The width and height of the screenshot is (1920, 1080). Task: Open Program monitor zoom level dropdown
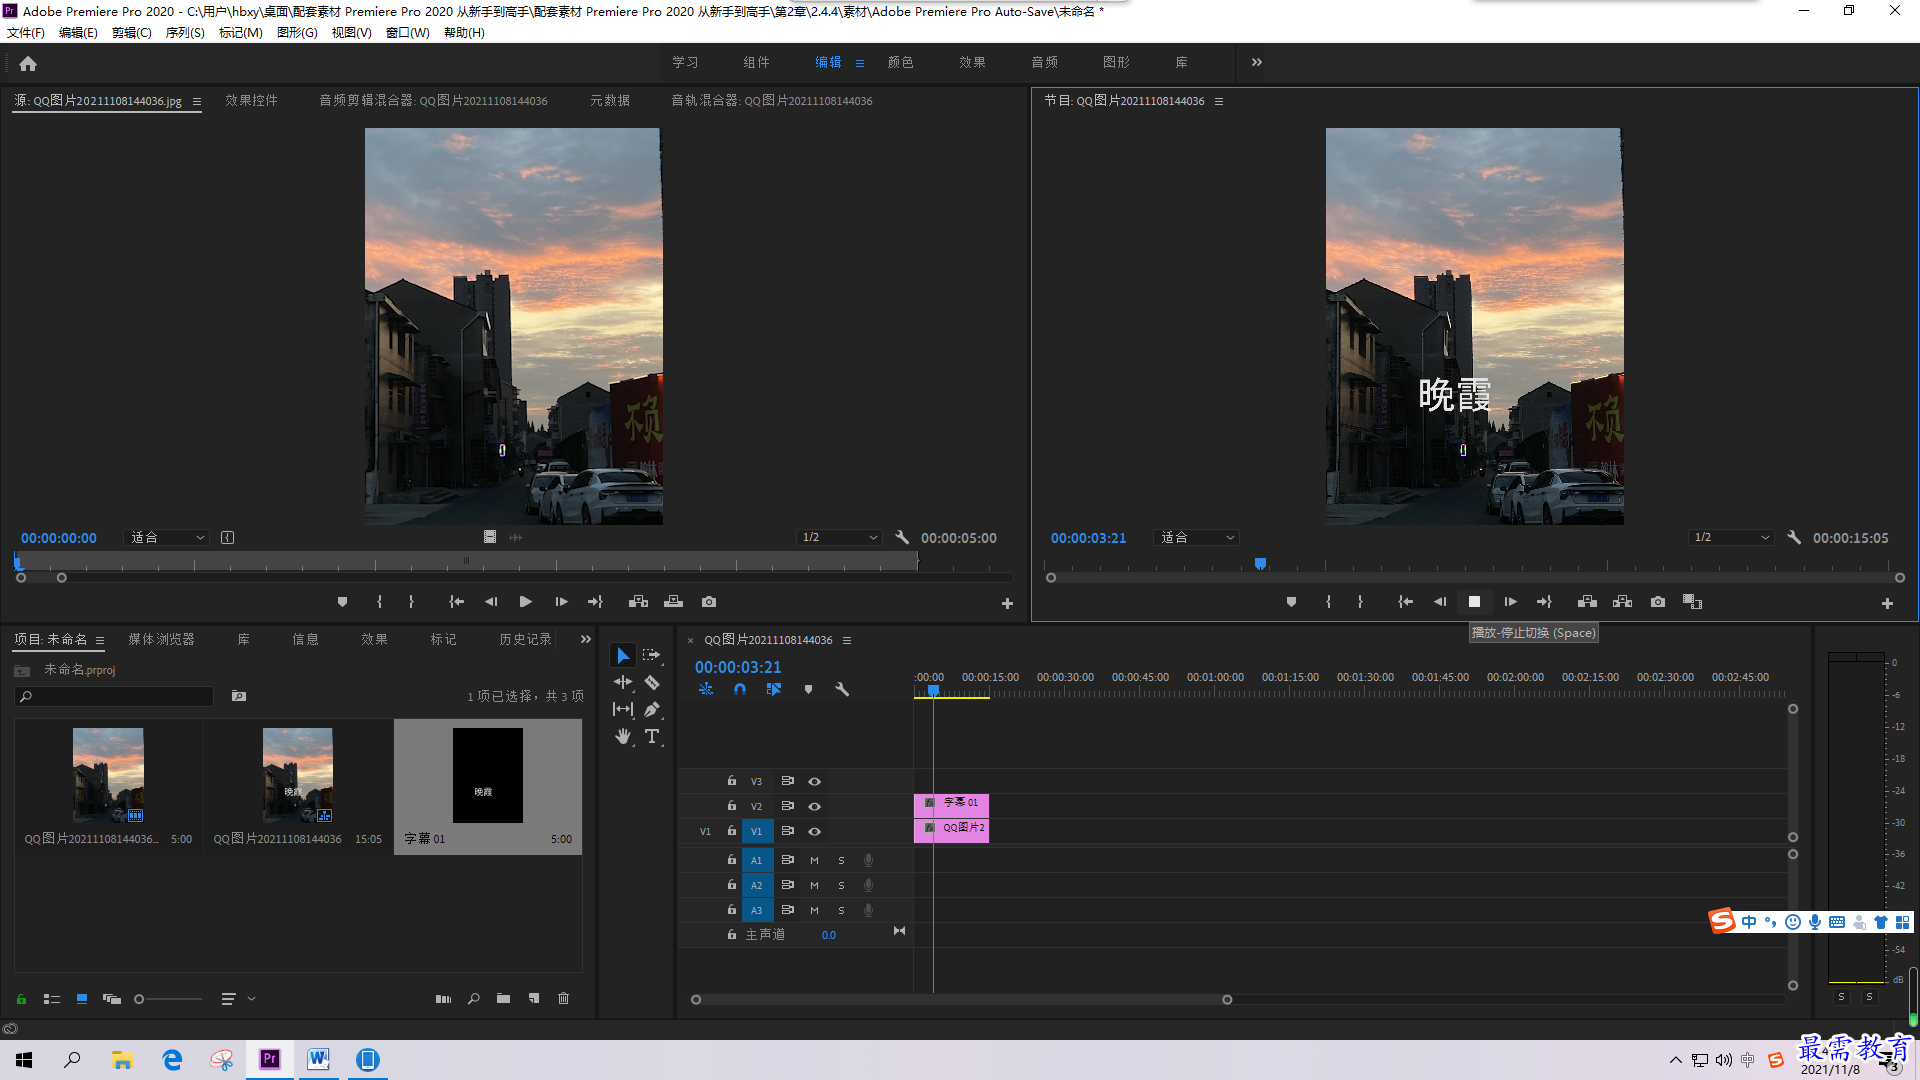point(1196,538)
